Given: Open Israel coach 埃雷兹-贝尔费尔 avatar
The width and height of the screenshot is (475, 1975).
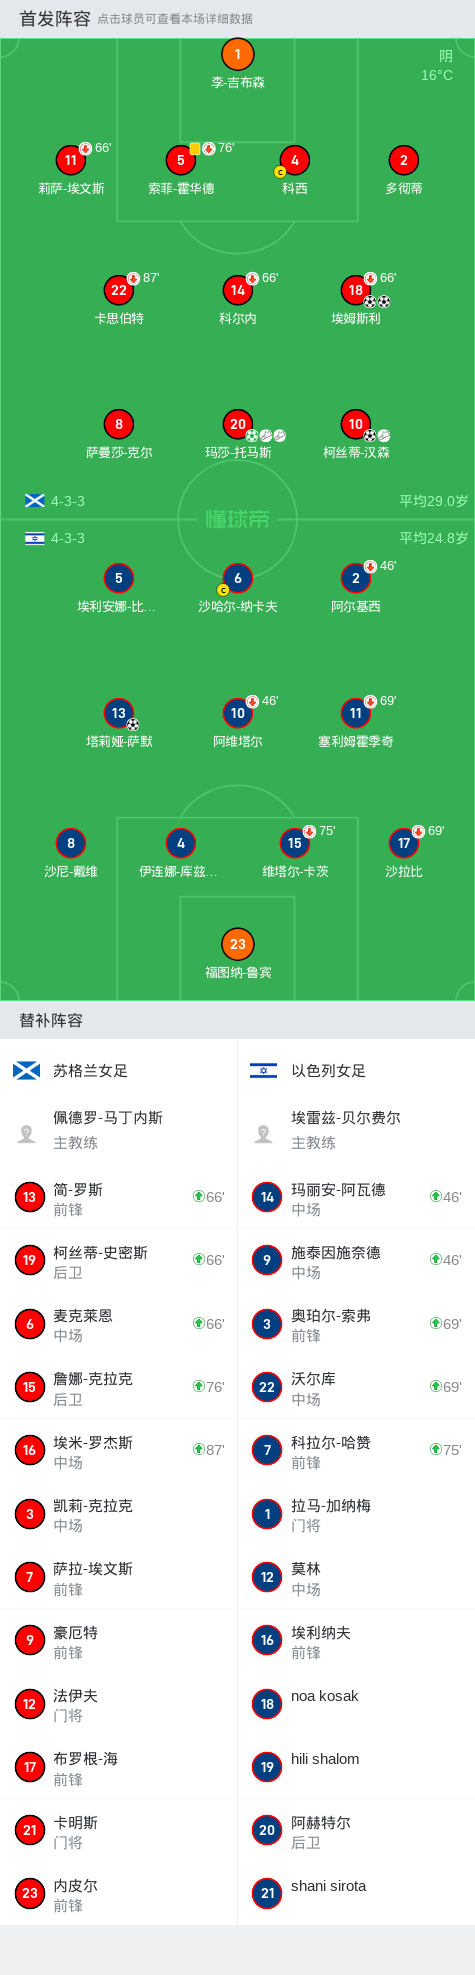Looking at the screenshot, I should [x=264, y=1134].
